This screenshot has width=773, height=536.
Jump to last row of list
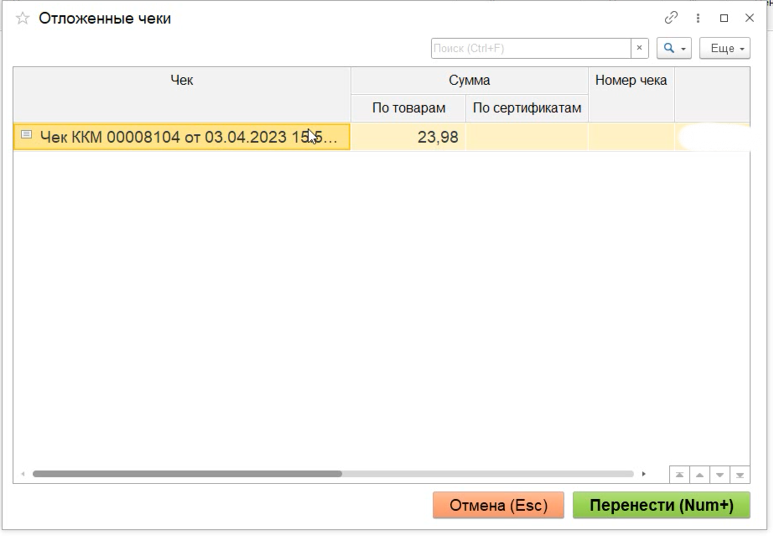[x=740, y=475]
